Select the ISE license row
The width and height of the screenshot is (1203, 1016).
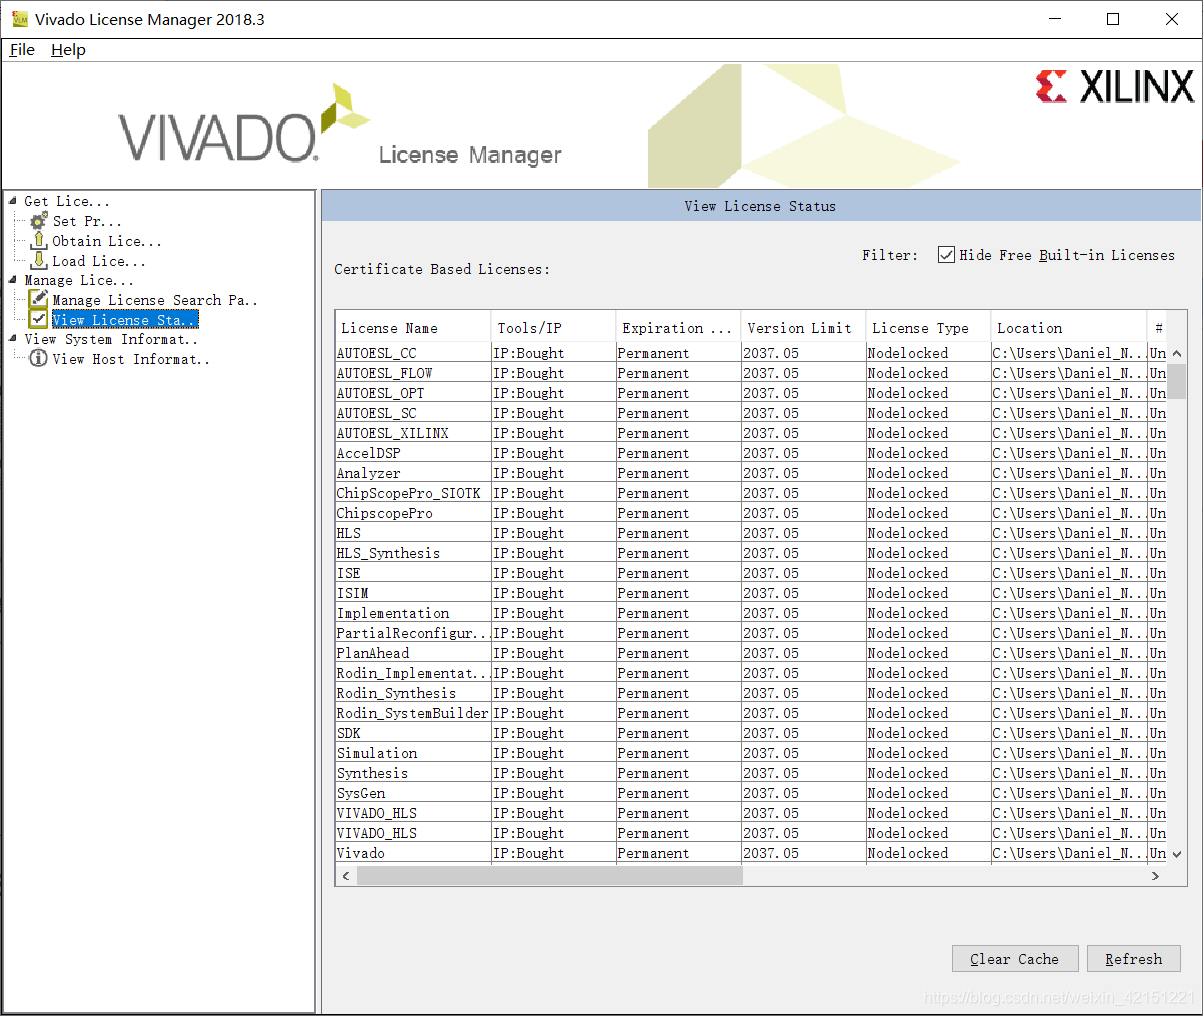(x=751, y=573)
